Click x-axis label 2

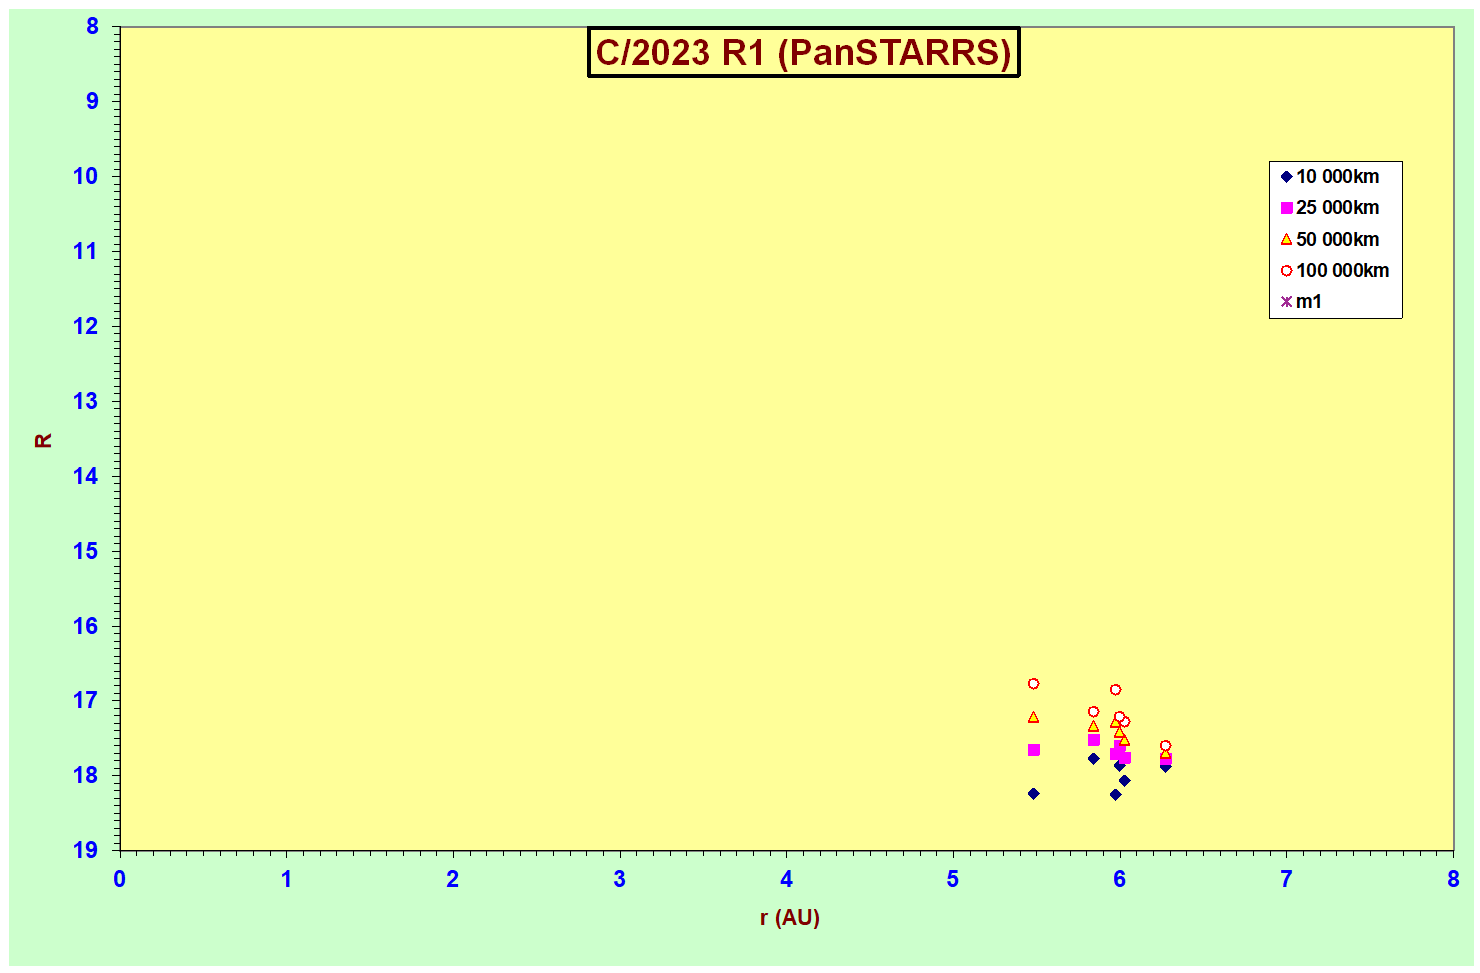tap(453, 879)
